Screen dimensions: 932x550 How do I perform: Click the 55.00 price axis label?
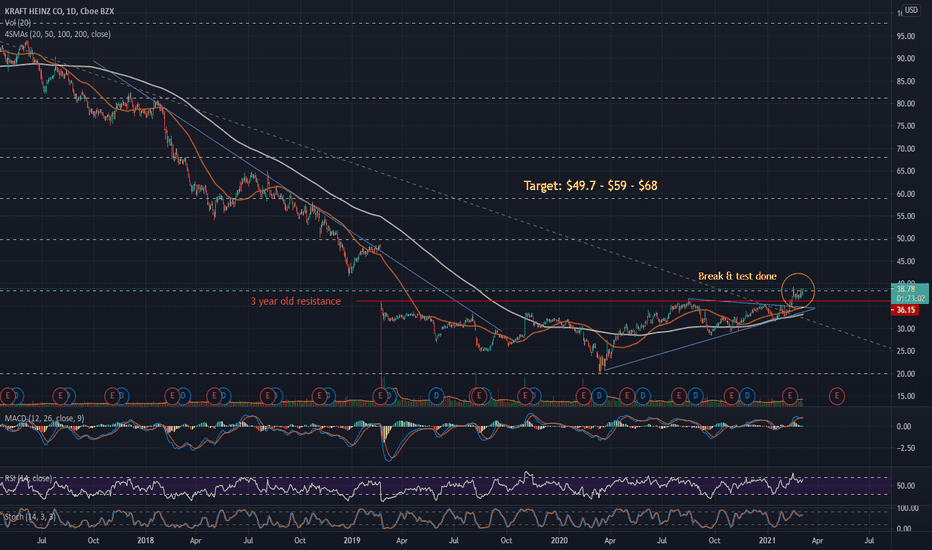click(x=906, y=216)
